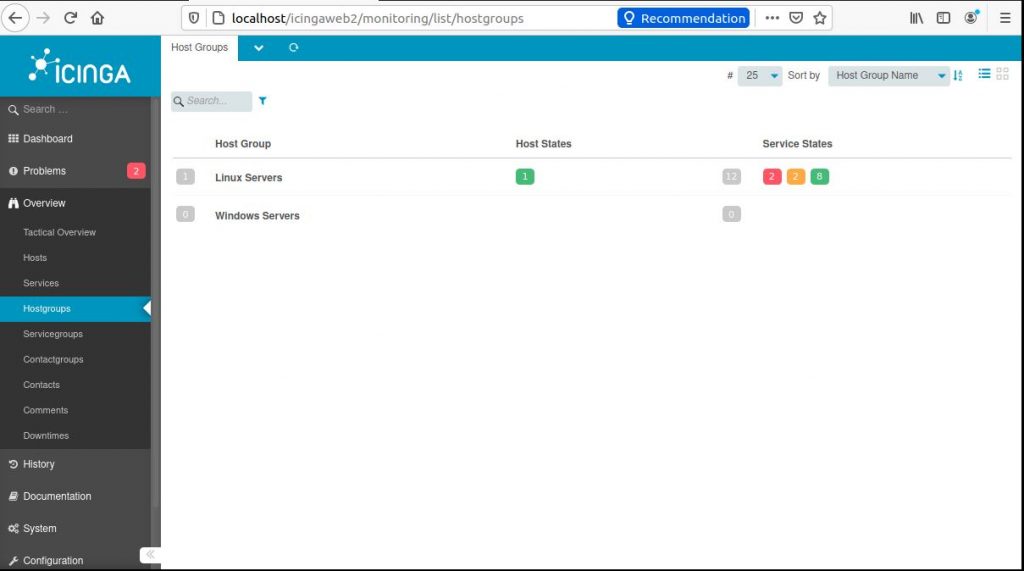Open the browser hamburger menu

point(1005,18)
